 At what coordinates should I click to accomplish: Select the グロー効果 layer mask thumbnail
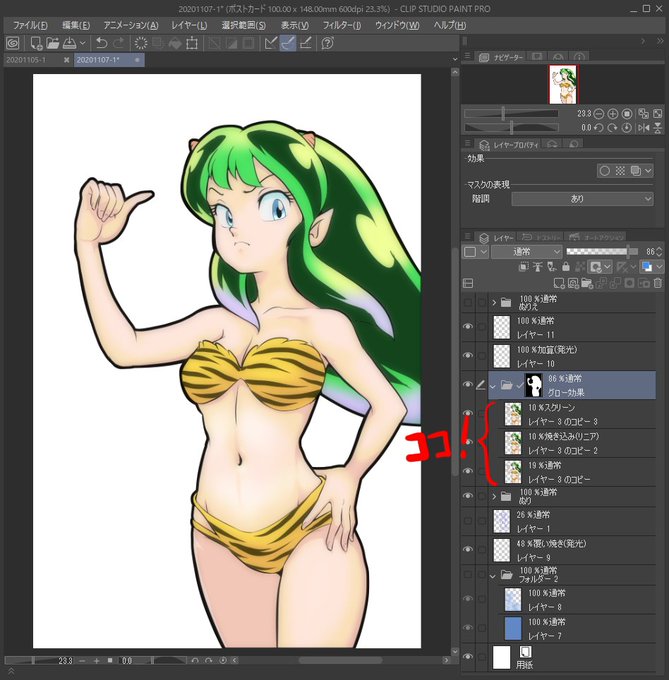point(534,386)
